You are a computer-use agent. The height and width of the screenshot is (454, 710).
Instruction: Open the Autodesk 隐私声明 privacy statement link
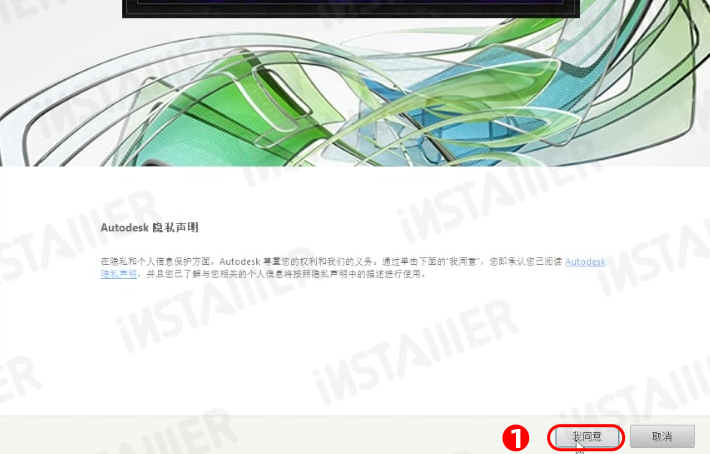[x=585, y=262]
